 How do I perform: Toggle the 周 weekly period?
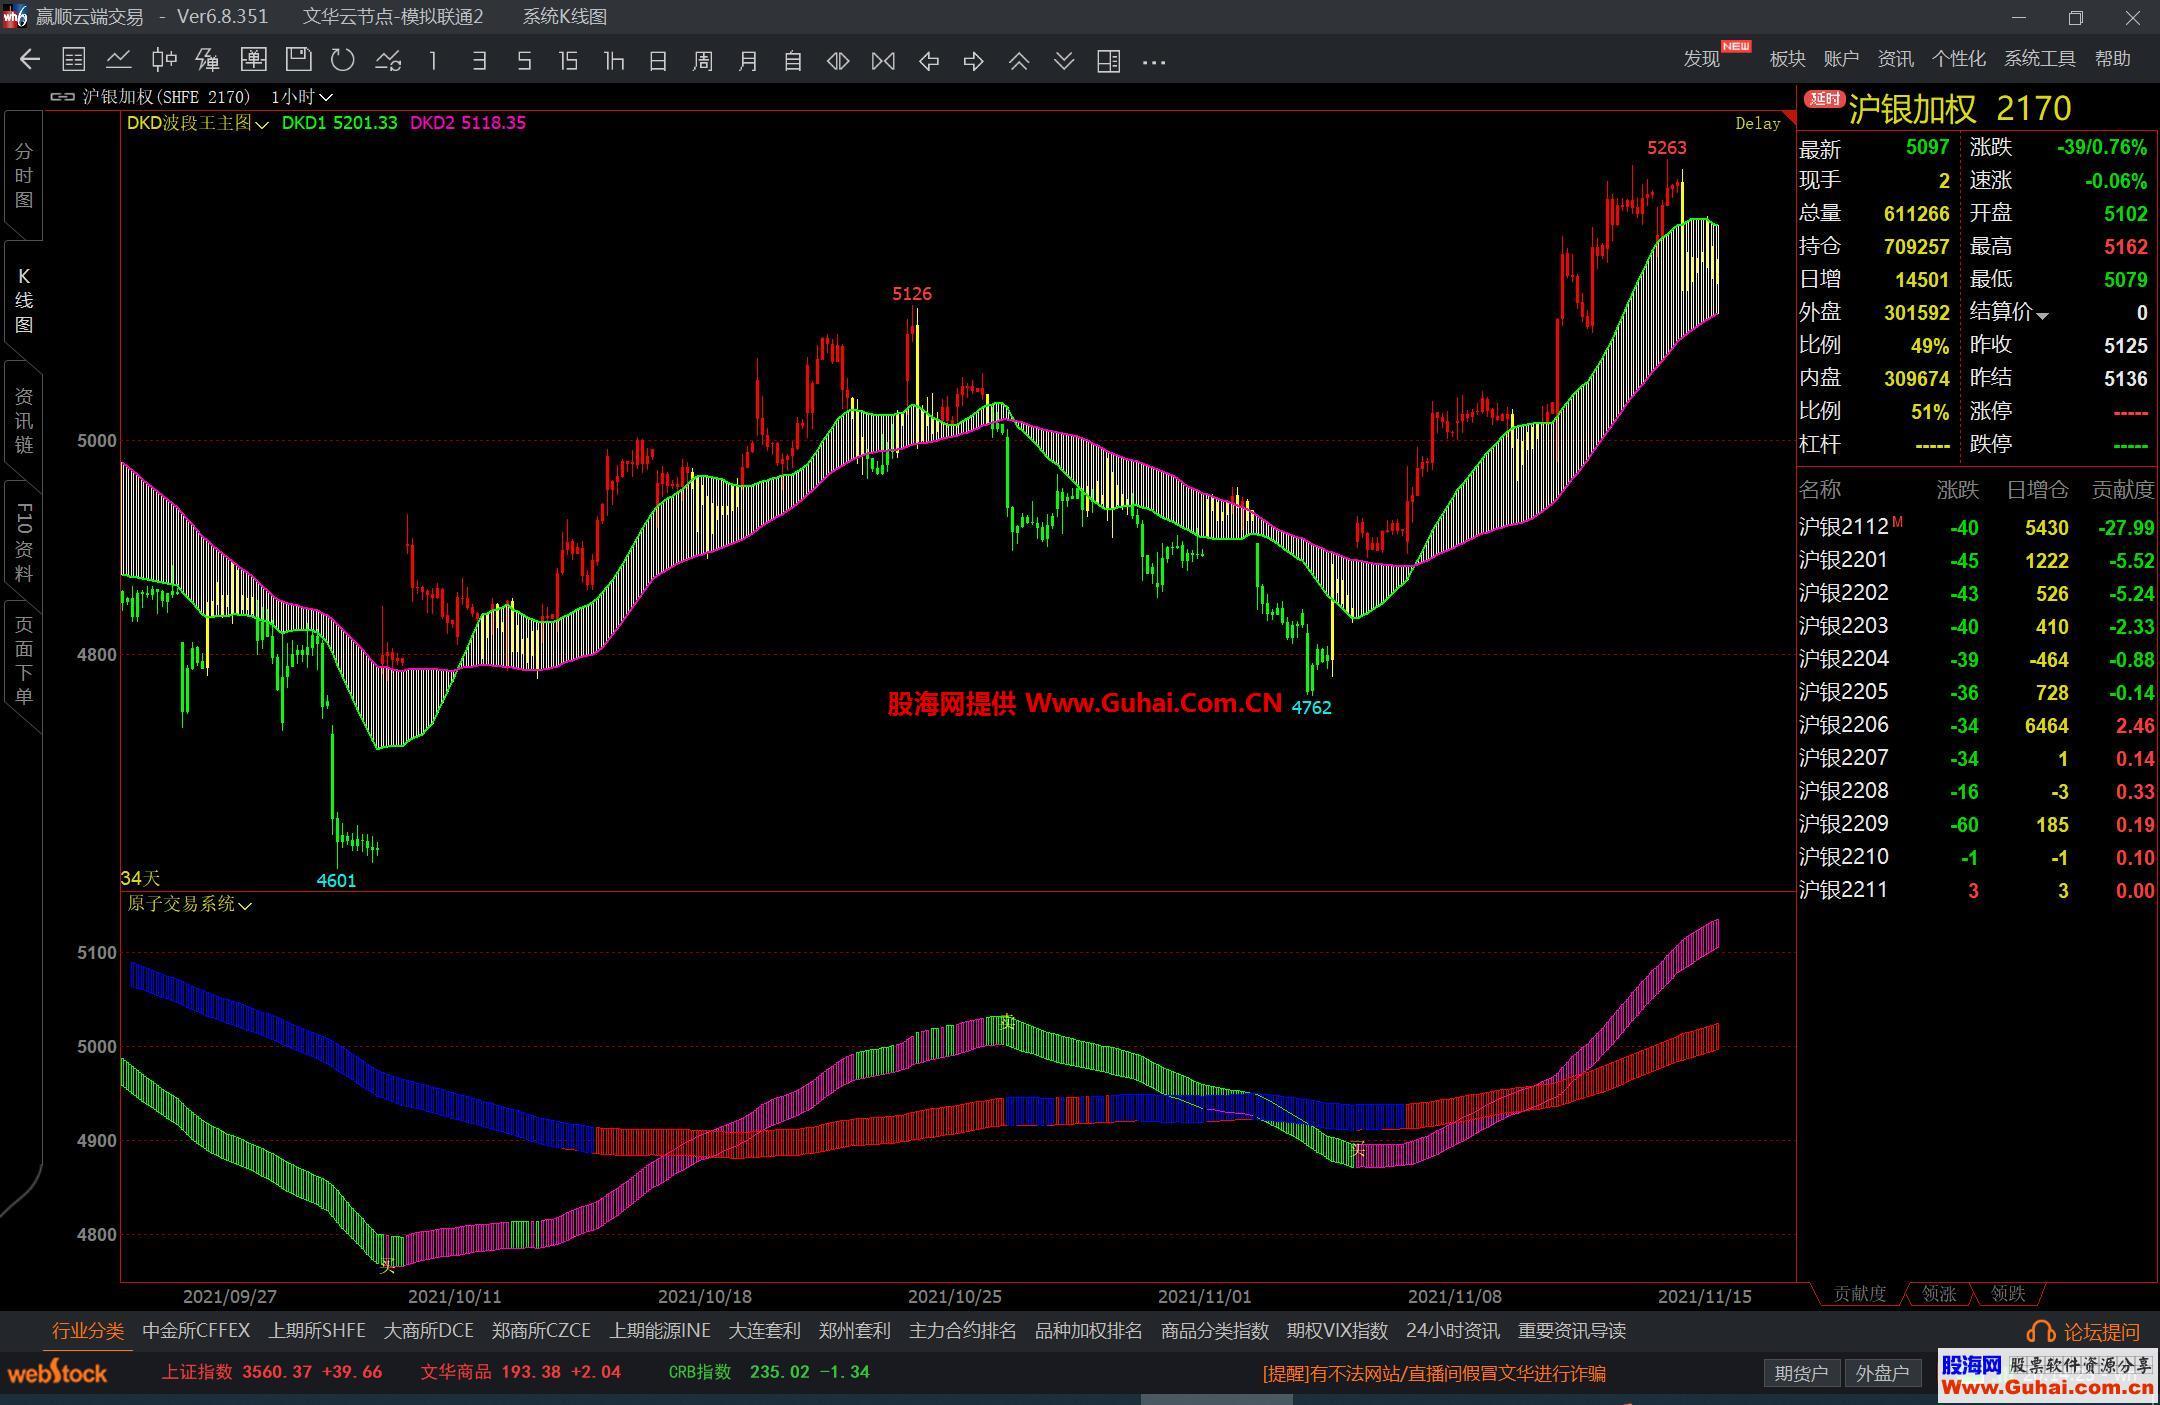(703, 61)
